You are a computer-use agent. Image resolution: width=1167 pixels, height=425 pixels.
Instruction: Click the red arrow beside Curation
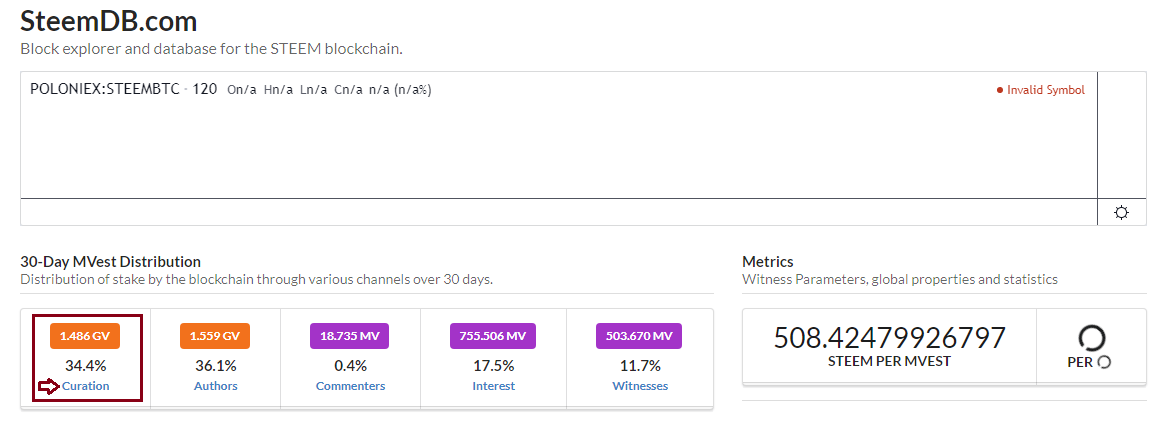48,387
